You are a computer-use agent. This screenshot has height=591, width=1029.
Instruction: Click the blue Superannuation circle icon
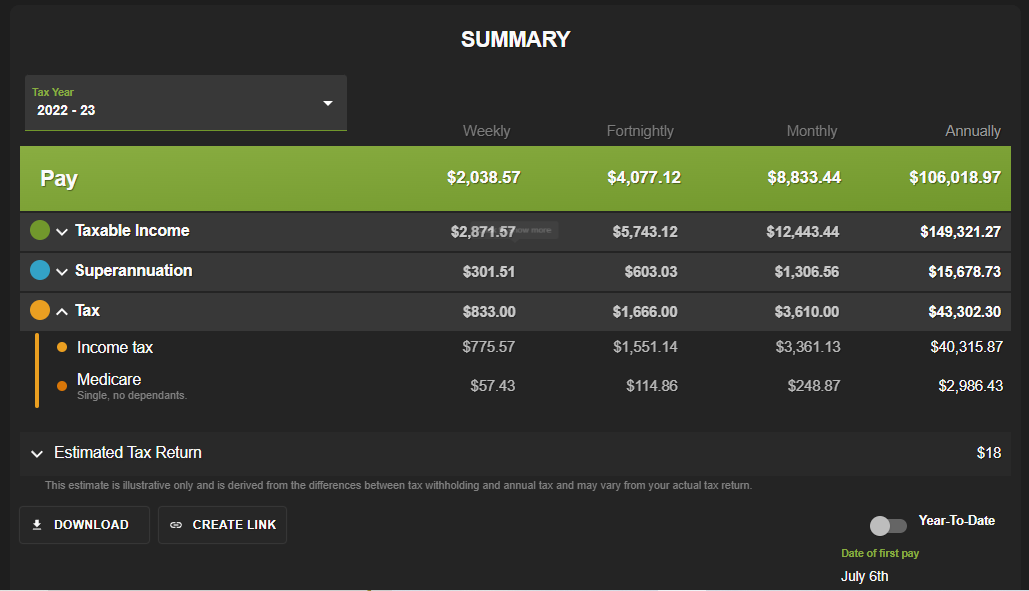40,270
